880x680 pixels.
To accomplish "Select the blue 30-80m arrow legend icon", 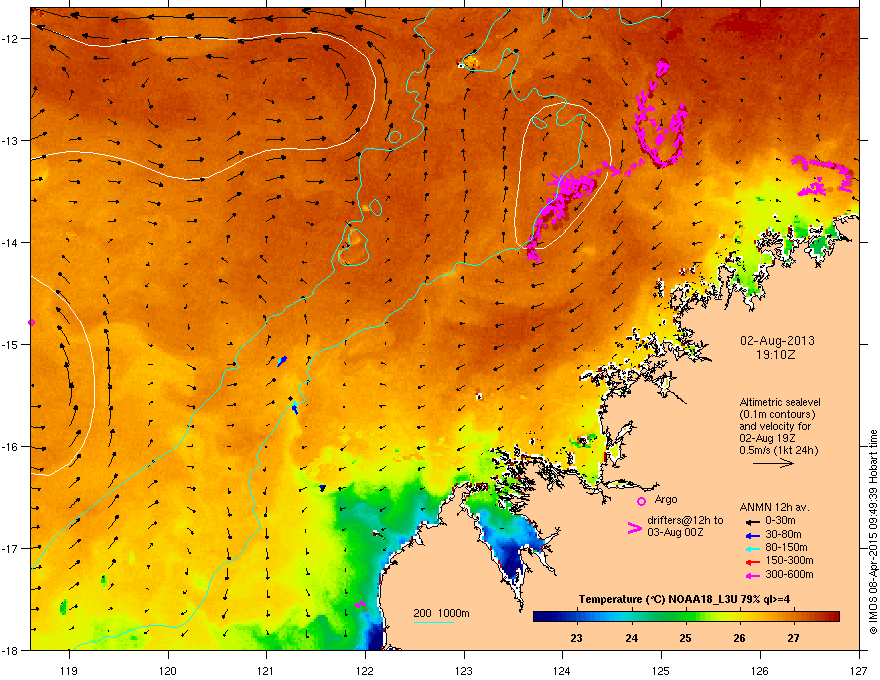I will pyautogui.click(x=751, y=535).
